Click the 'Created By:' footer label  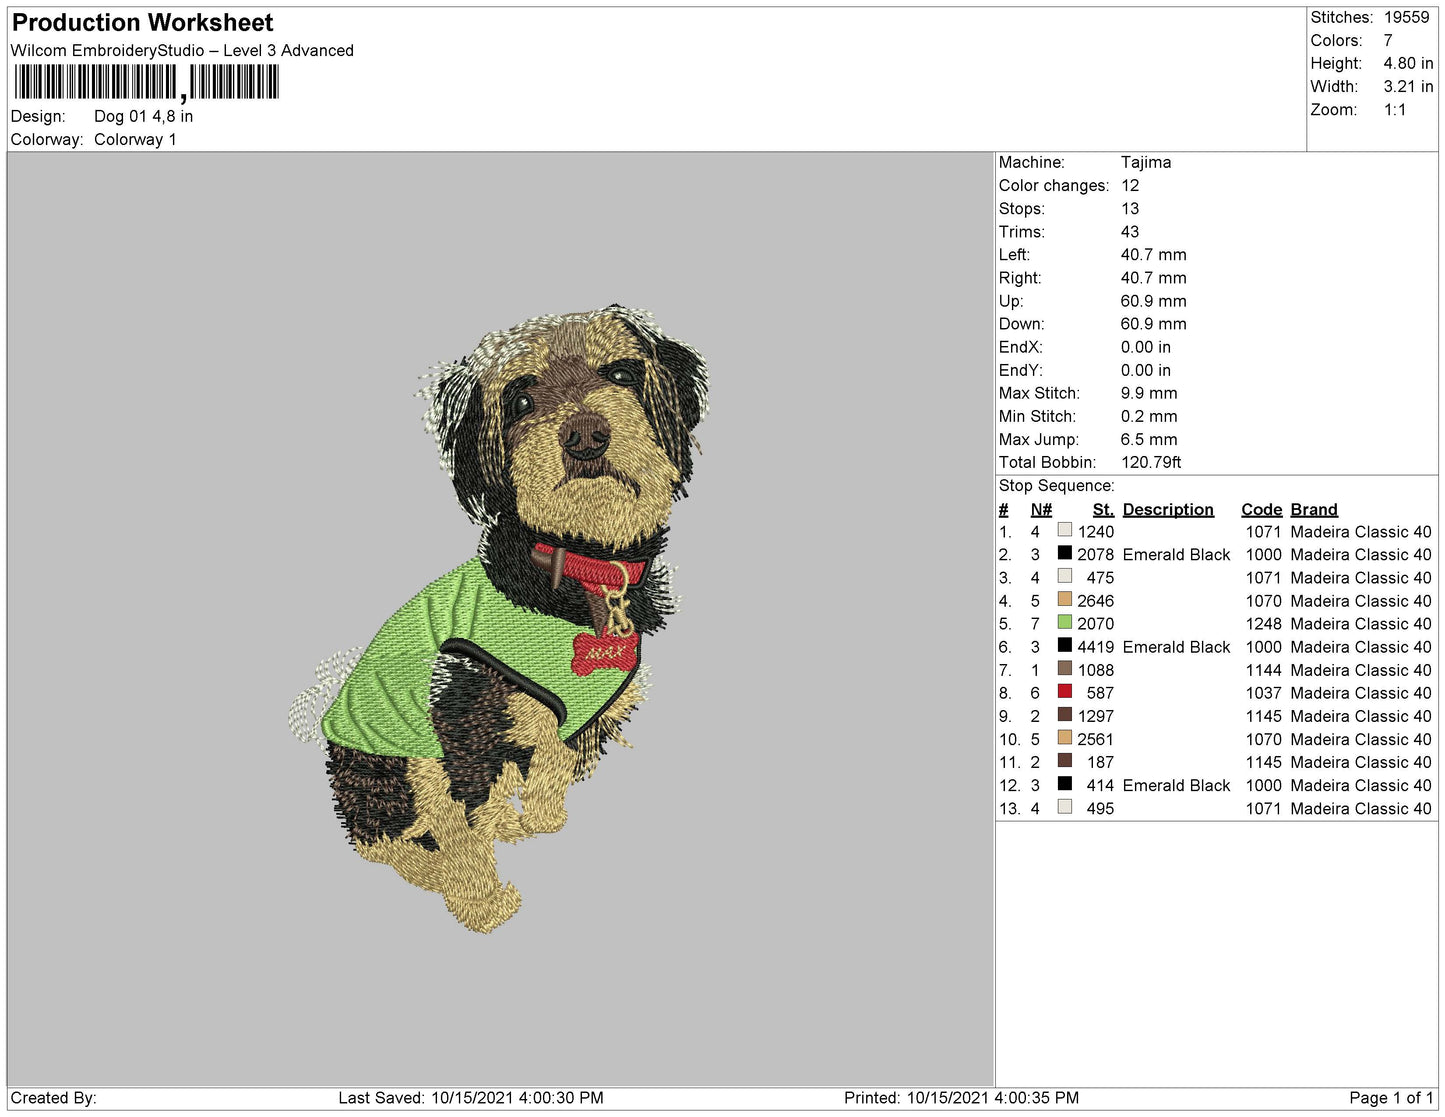[53, 1098]
